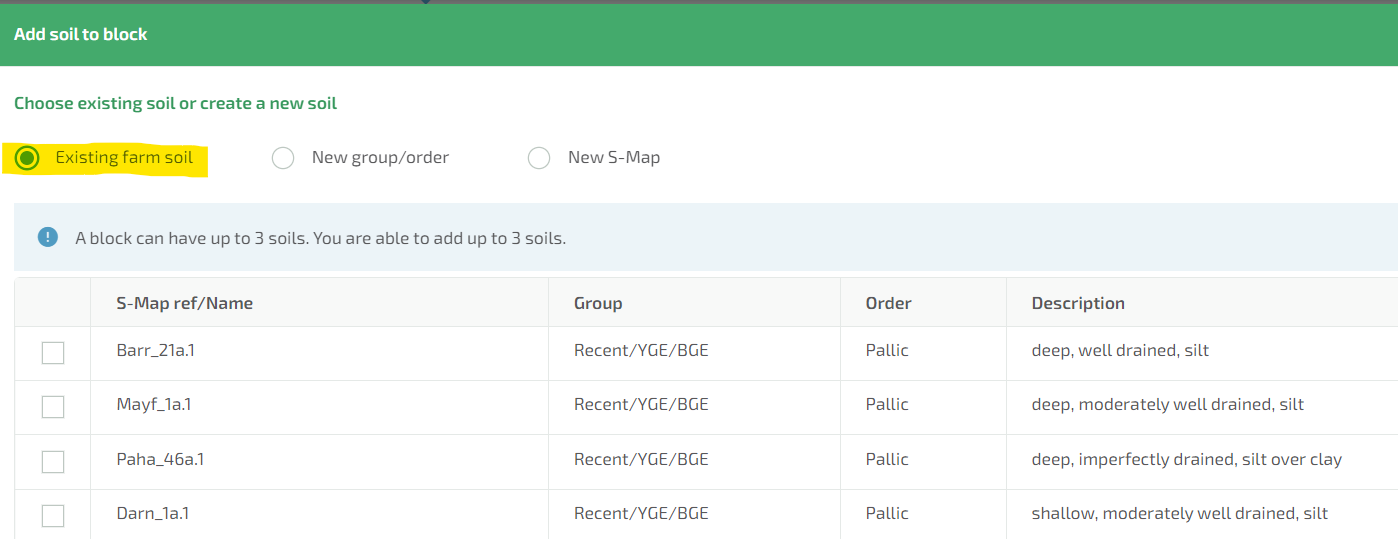Choose the New group/order option
Viewport: 1398px width, 539px height.
coord(283,158)
